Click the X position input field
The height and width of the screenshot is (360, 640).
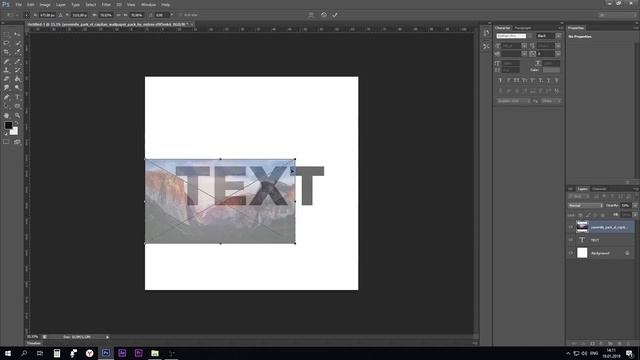48,15
